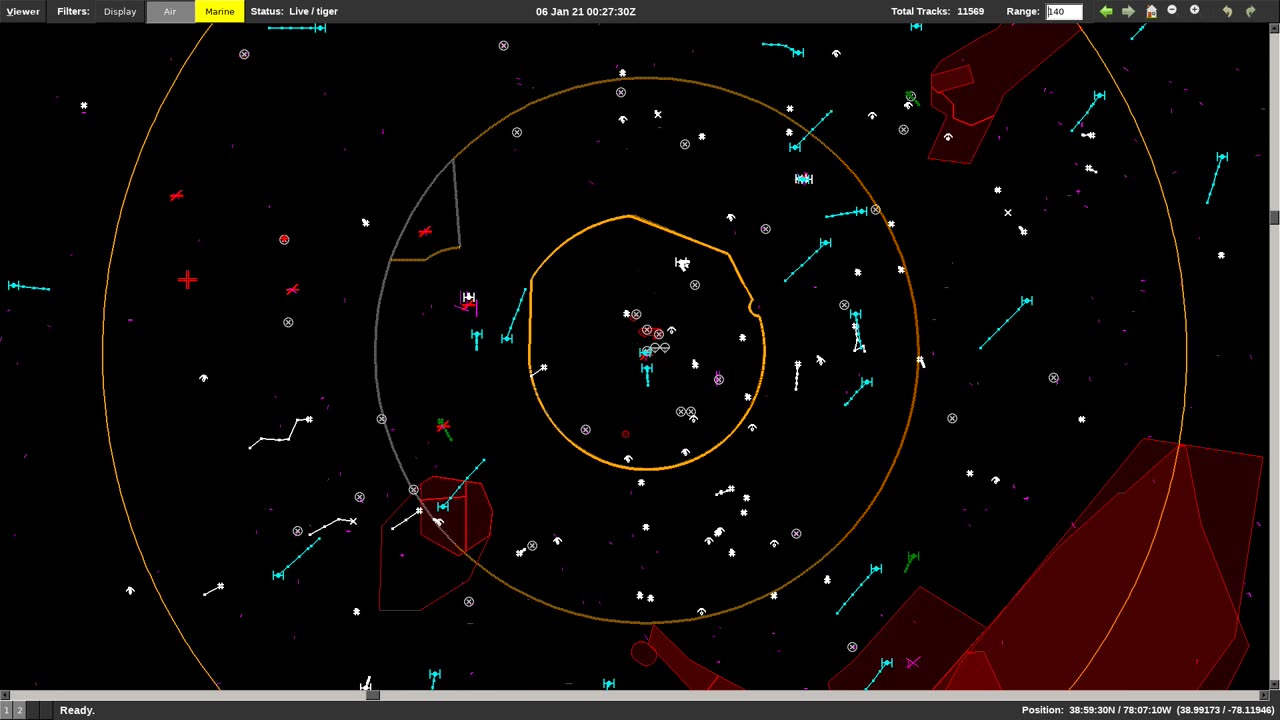Select the red aircraft inside the gray sector
The image size is (1280, 720).
(425, 232)
